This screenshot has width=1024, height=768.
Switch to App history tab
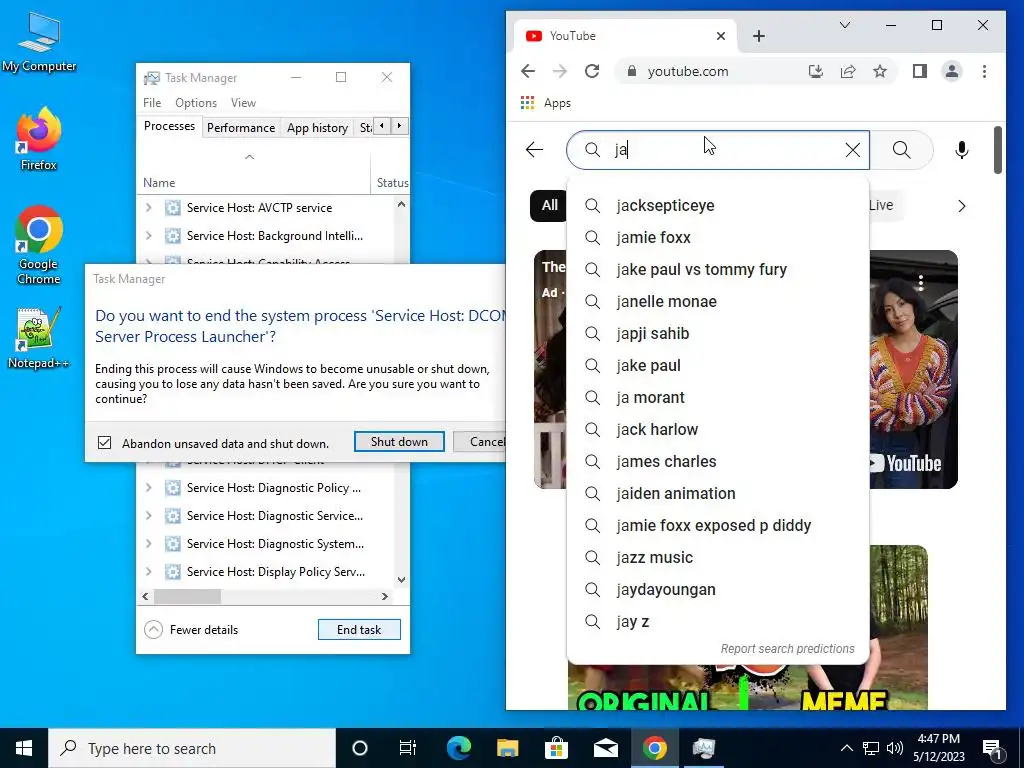point(317,128)
